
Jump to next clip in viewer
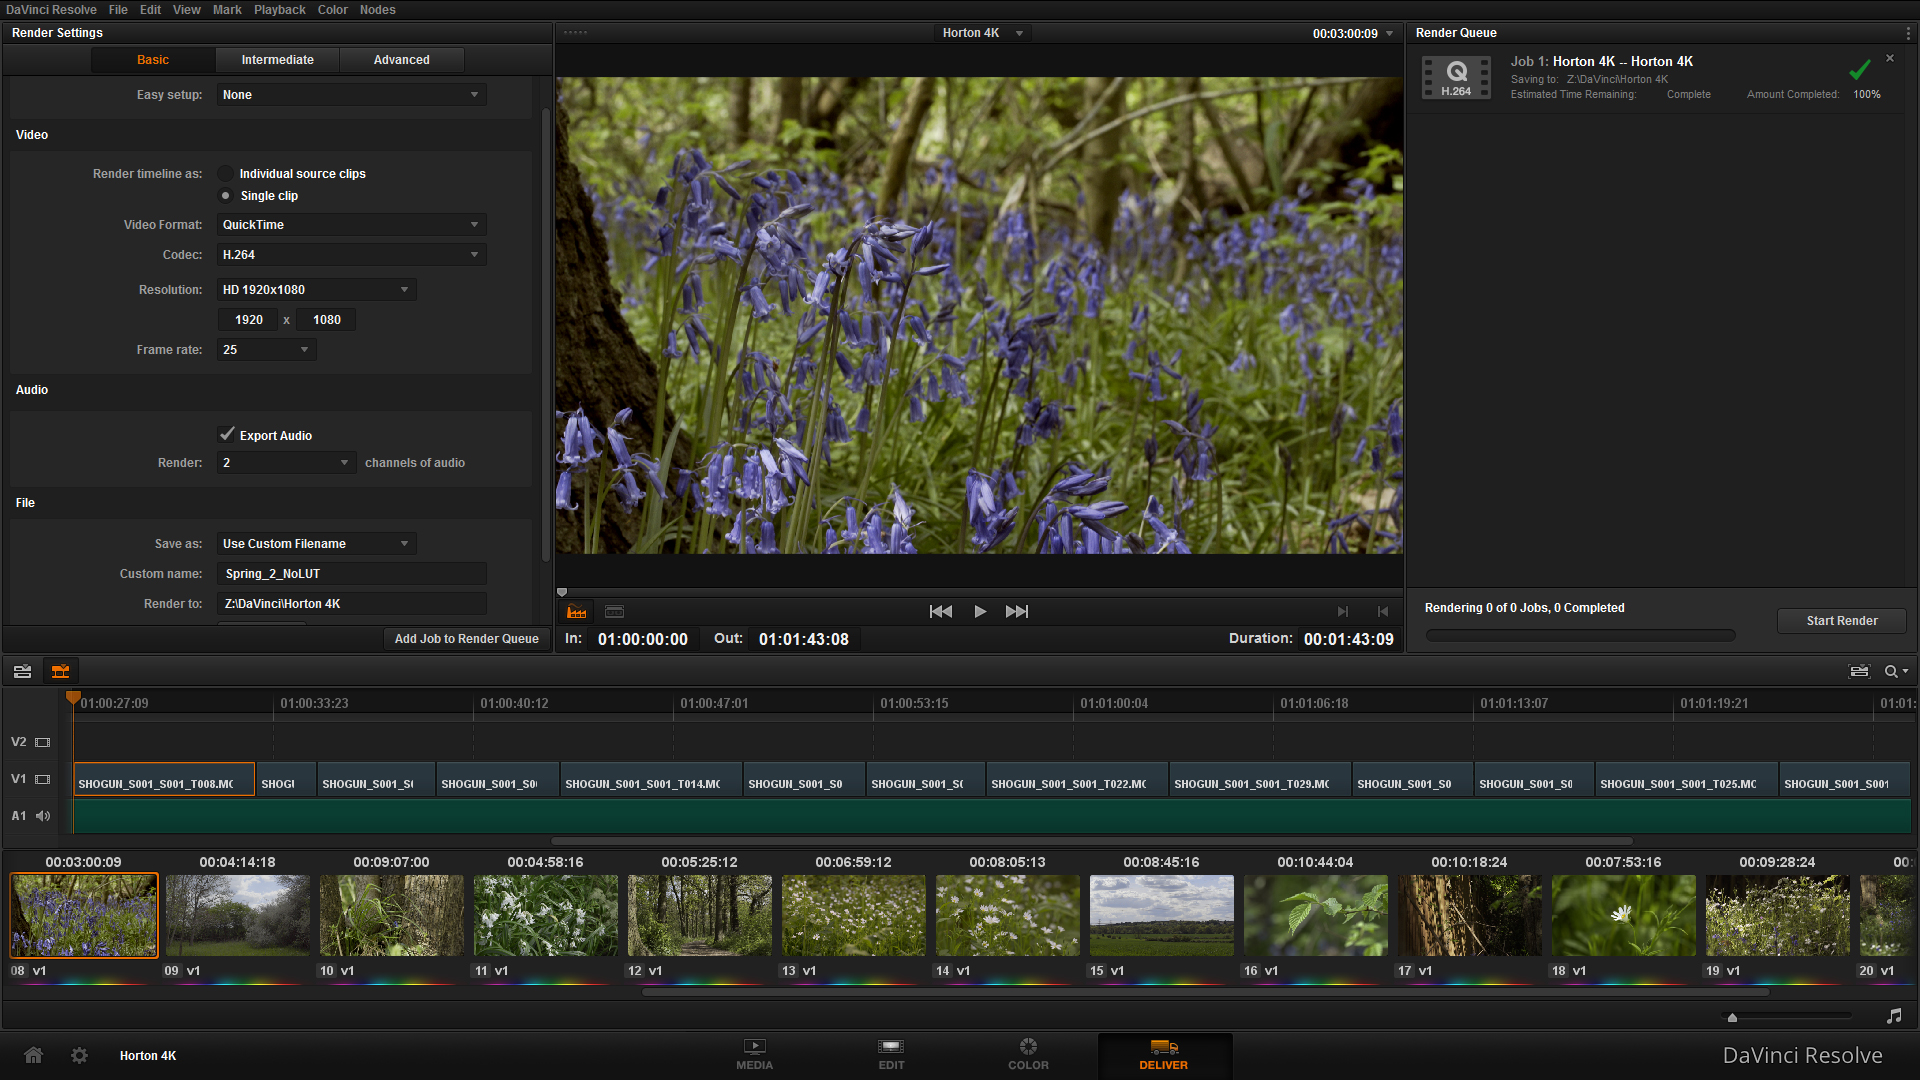coord(1017,611)
